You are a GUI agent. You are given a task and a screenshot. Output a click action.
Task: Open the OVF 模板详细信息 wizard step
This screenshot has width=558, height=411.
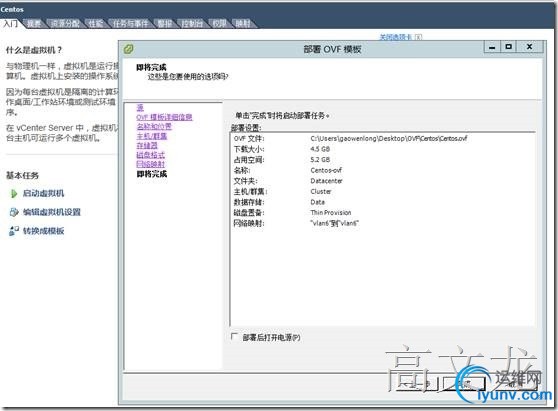click(x=164, y=117)
